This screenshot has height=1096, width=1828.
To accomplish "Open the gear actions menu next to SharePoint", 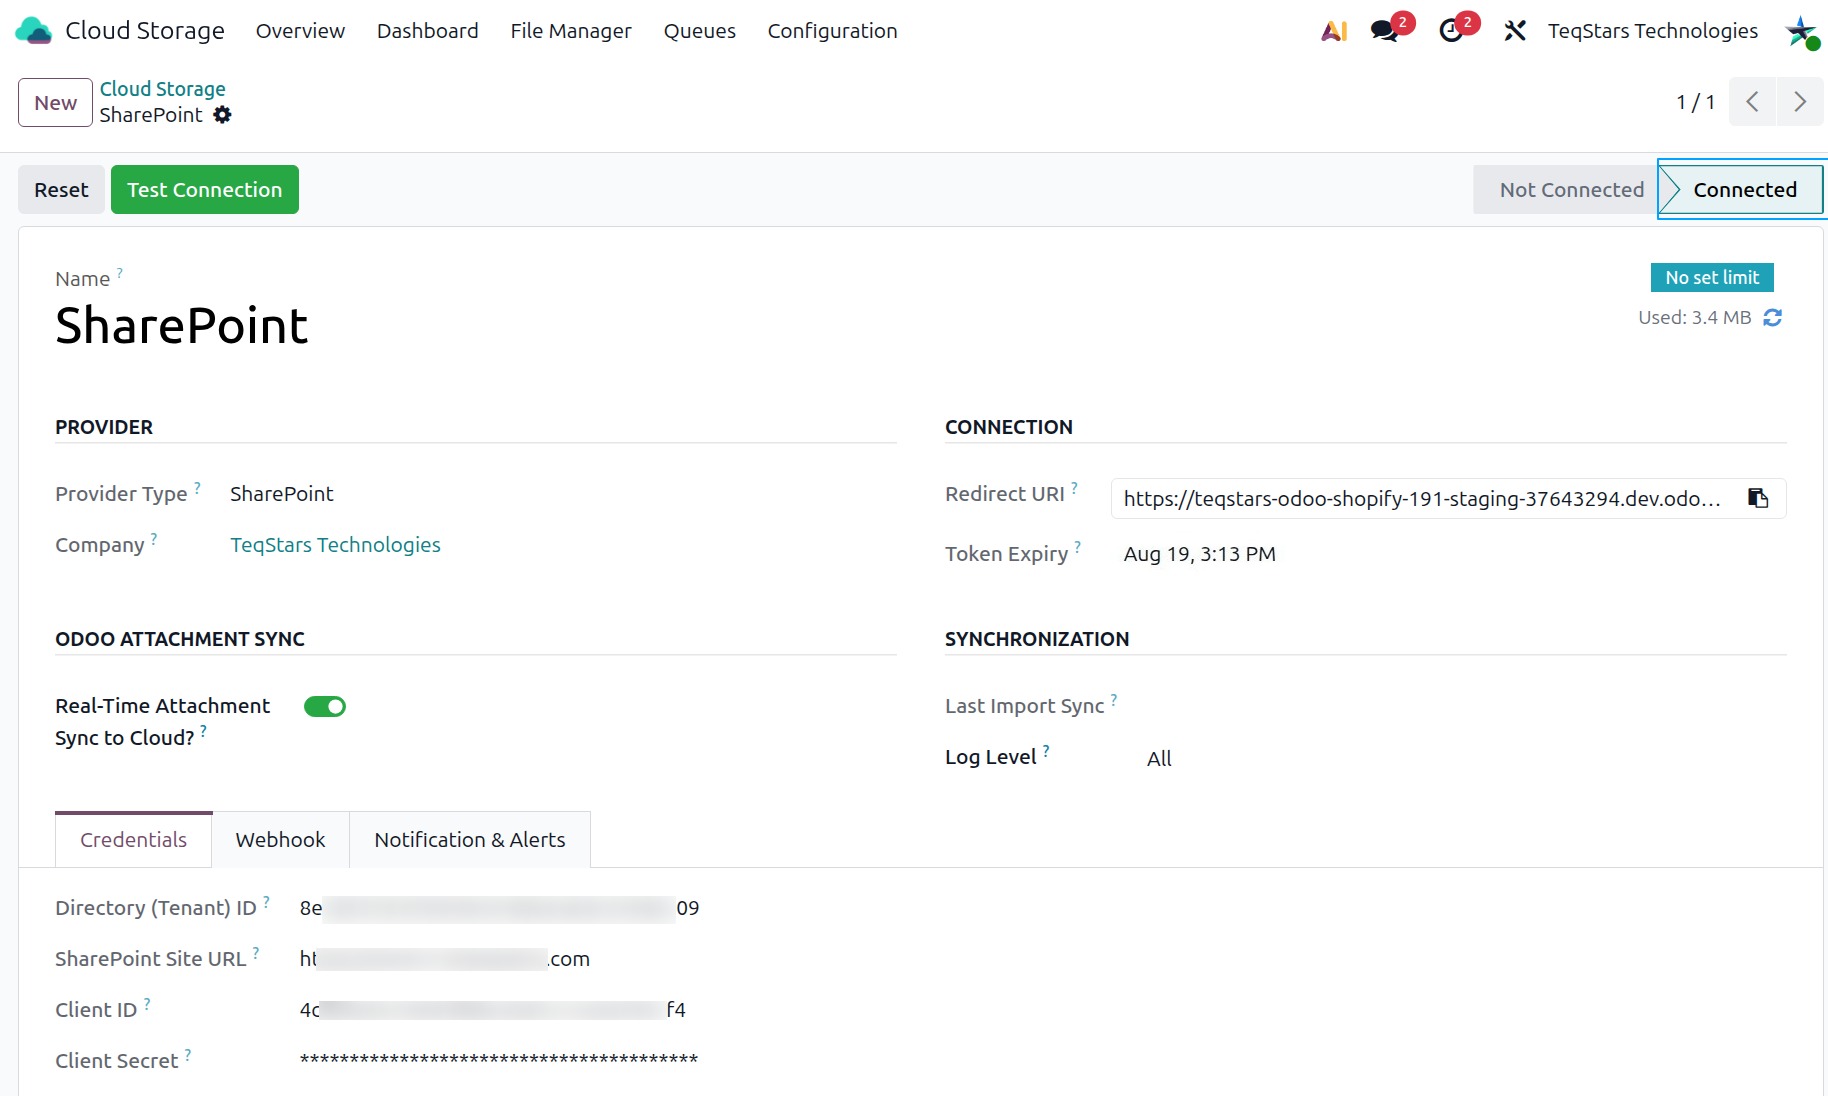I will pyautogui.click(x=222, y=115).
